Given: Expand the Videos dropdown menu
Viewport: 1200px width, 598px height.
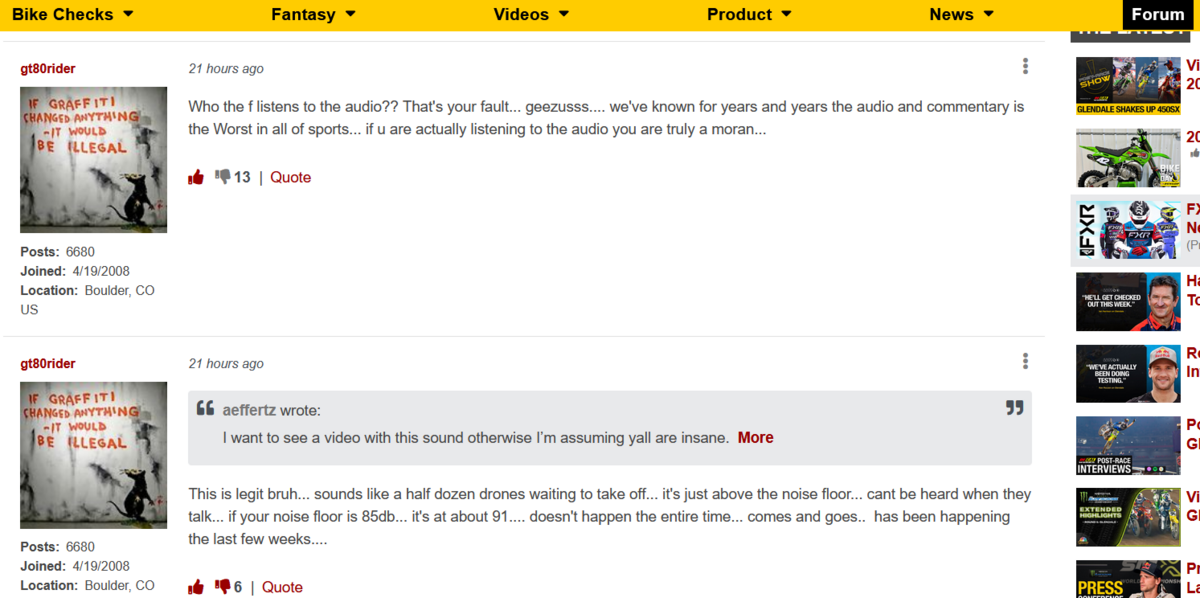Looking at the screenshot, I should pos(531,14).
